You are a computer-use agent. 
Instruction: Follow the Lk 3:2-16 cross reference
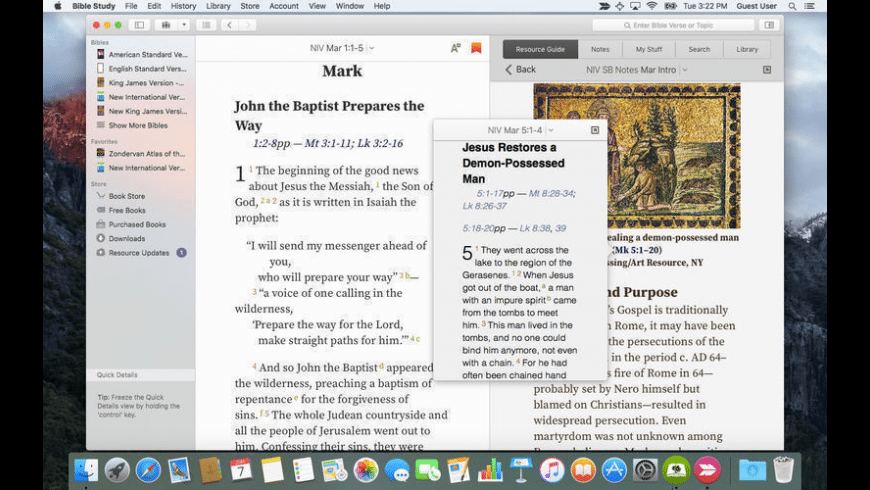(380, 143)
